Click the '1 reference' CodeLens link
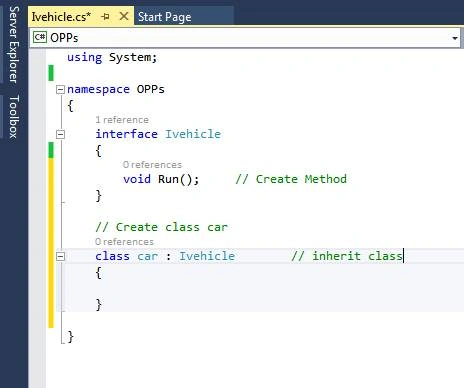This screenshot has height=388, width=464. point(122,120)
